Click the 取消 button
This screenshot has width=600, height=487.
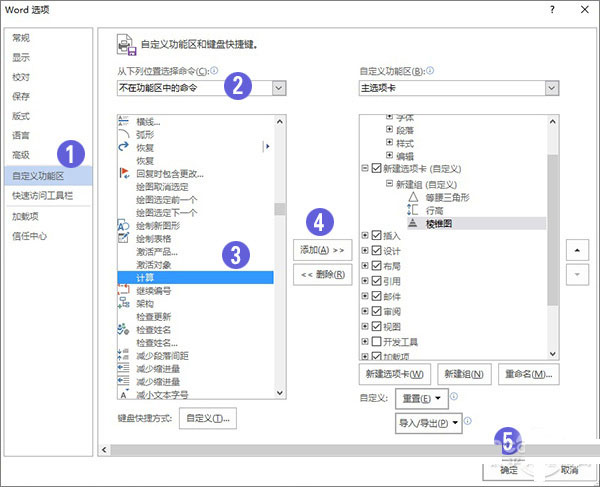[x=569, y=470]
